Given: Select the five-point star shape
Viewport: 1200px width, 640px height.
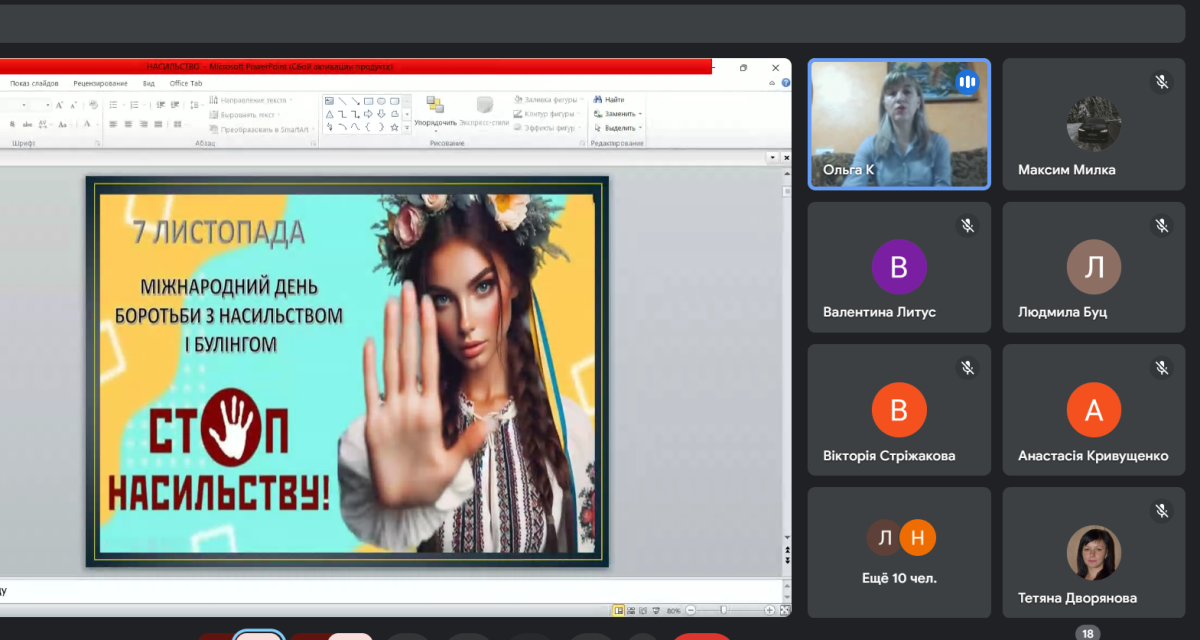Looking at the screenshot, I should pyautogui.click(x=394, y=127).
